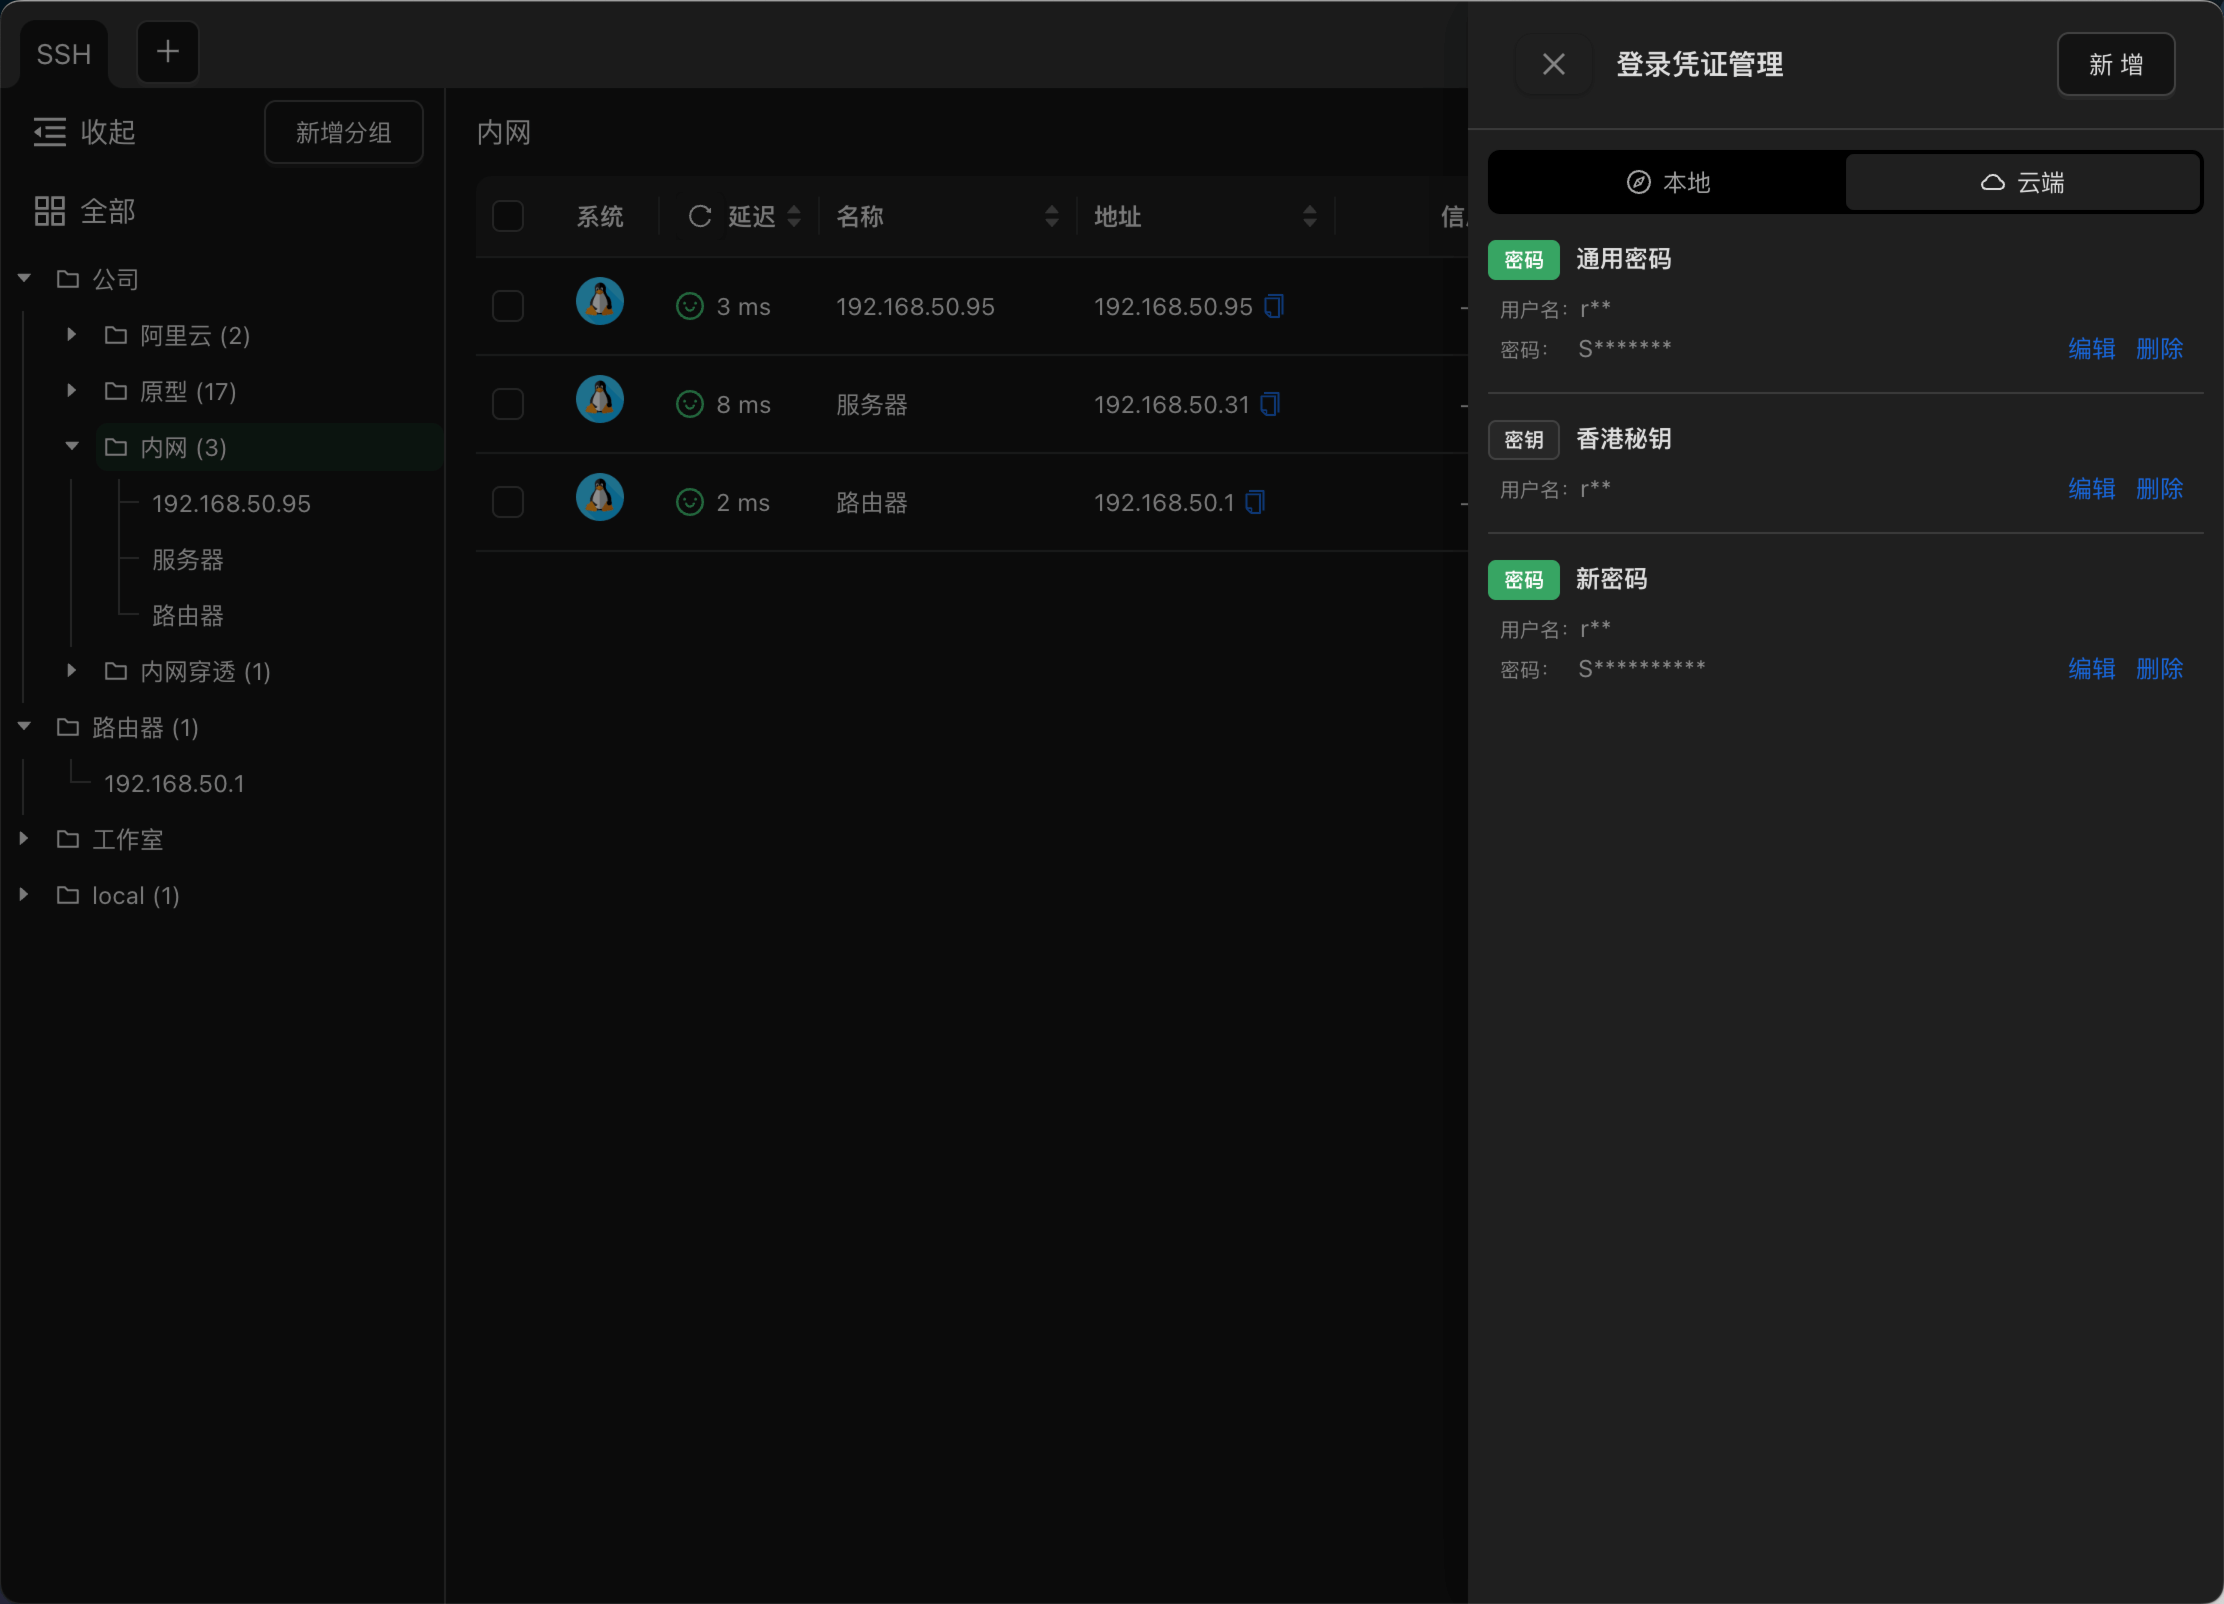The width and height of the screenshot is (2224, 1604).
Task: Click the collapse sidebar icon next to 收起
Action: (x=49, y=132)
